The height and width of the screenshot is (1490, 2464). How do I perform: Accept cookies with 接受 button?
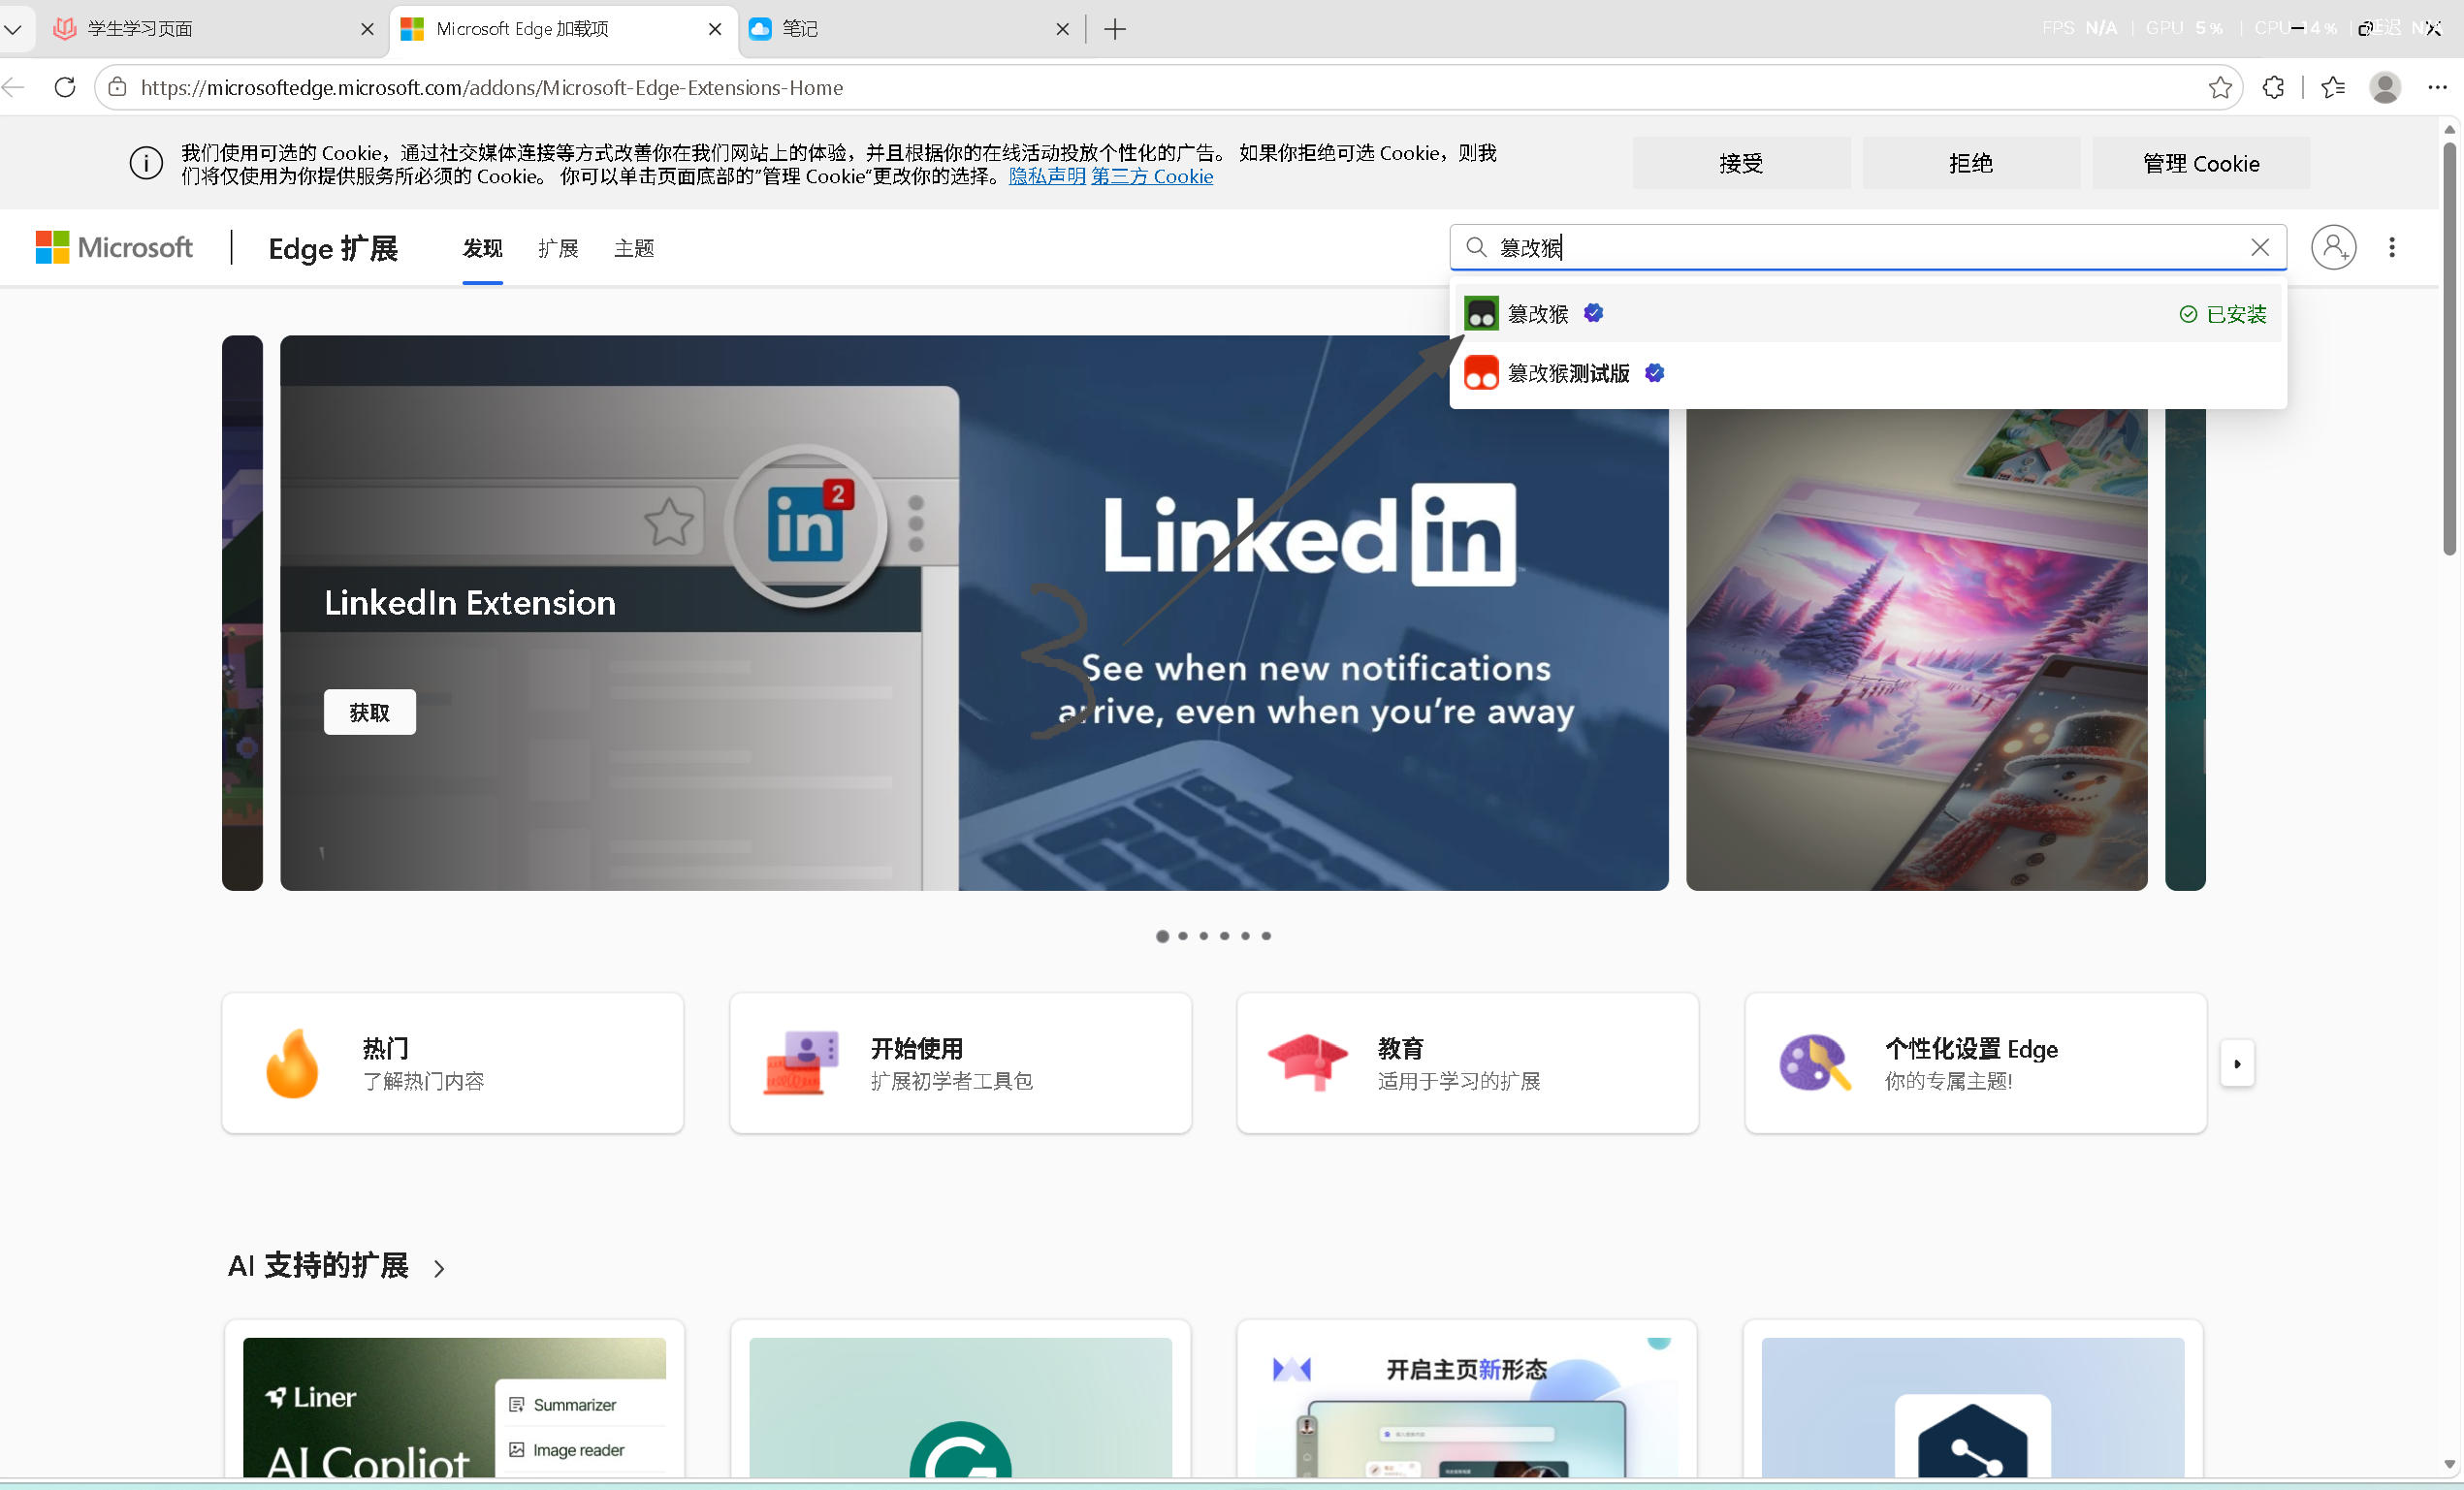tap(1741, 163)
